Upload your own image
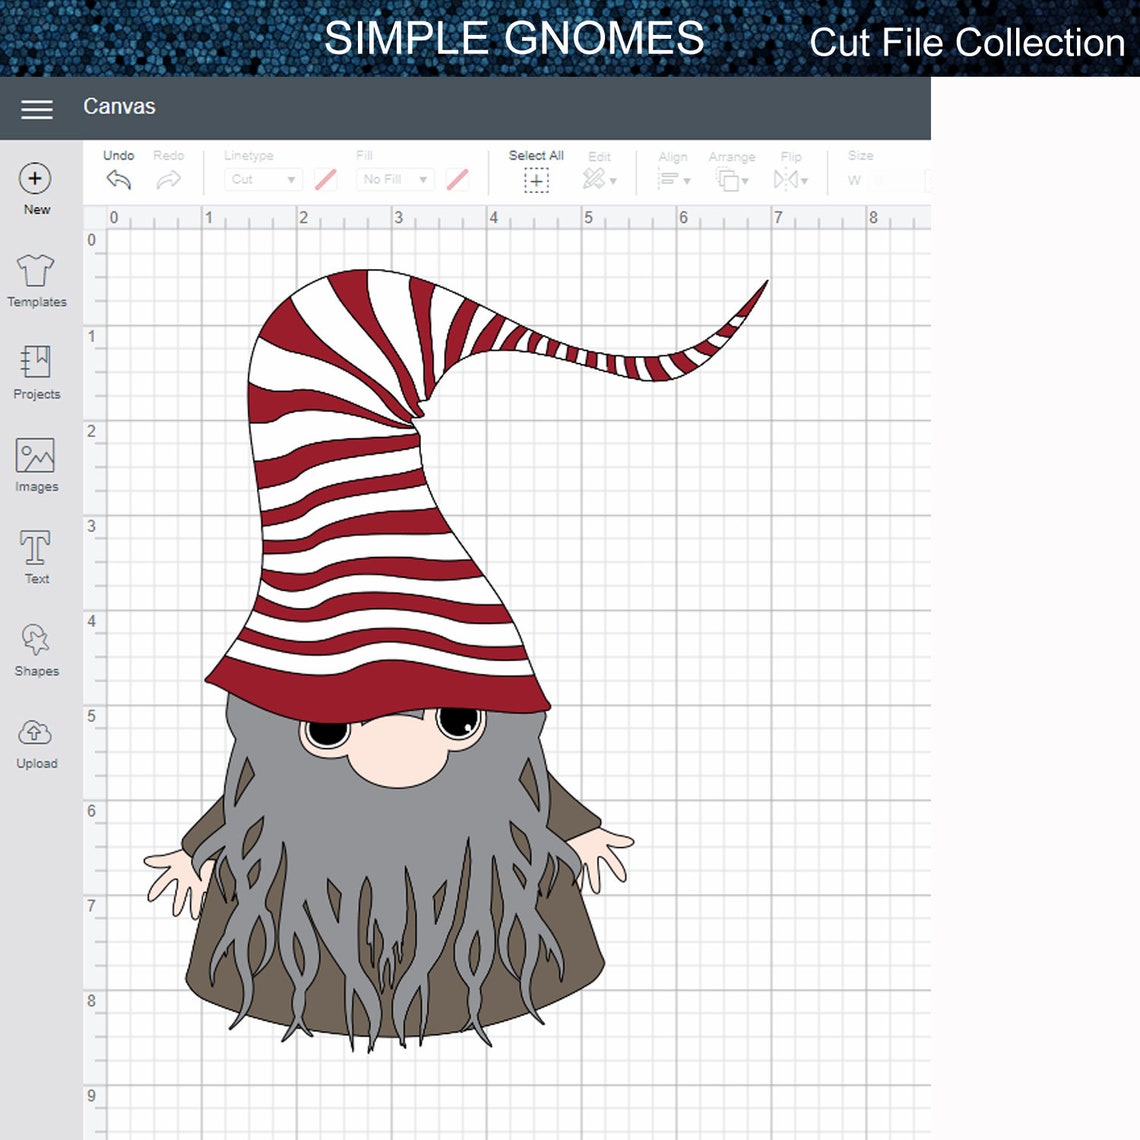The height and width of the screenshot is (1140, 1140). [36, 740]
